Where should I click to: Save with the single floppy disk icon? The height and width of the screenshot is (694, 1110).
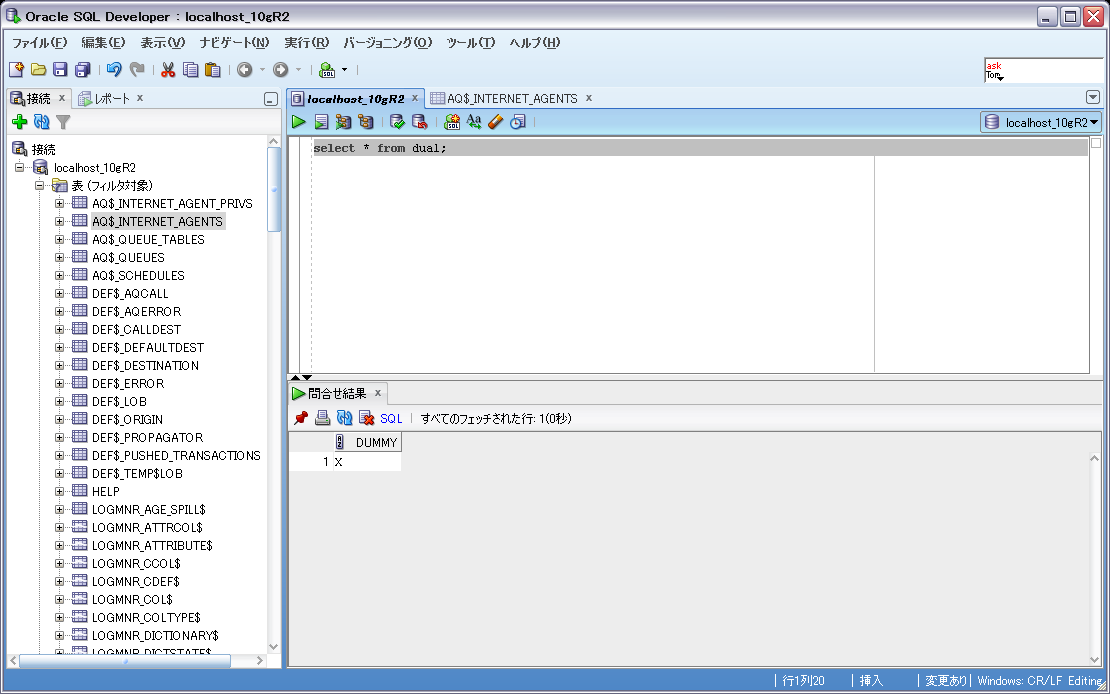(x=60, y=69)
